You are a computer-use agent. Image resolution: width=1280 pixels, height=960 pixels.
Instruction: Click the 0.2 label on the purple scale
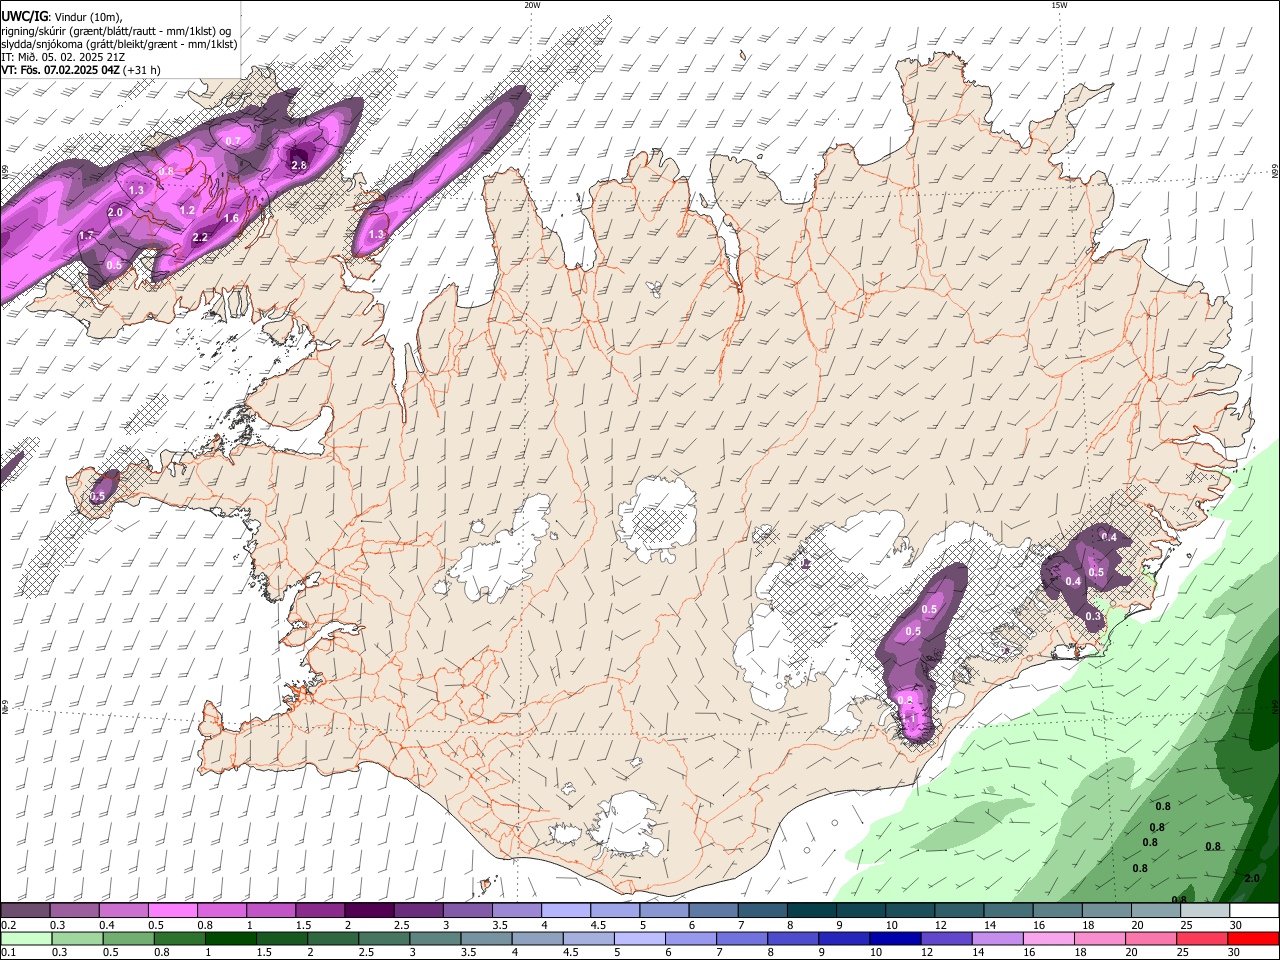coord(8,925)
